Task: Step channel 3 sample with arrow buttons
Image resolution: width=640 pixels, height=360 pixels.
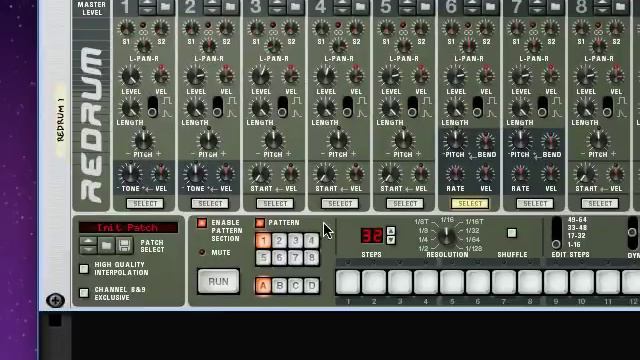Action: [277, 7]
